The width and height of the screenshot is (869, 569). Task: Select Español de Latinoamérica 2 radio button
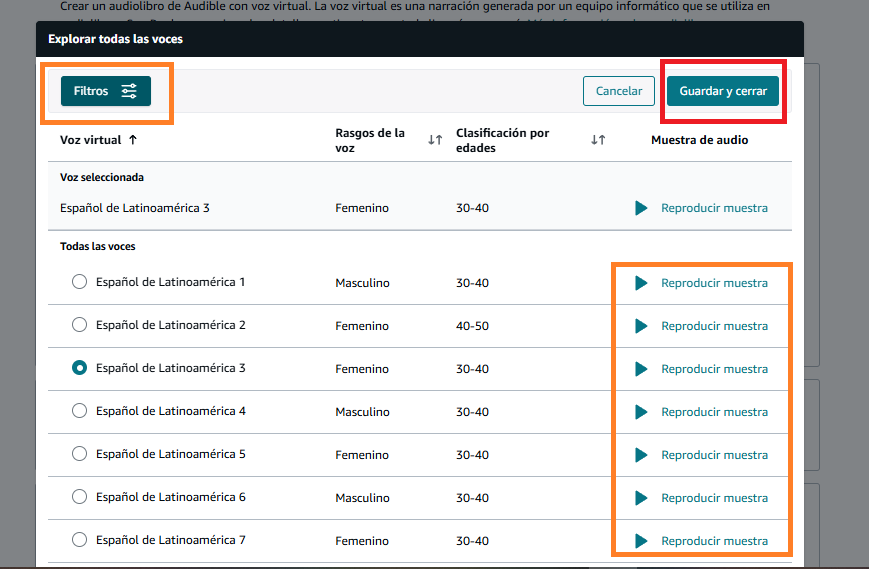pos(79,325)
